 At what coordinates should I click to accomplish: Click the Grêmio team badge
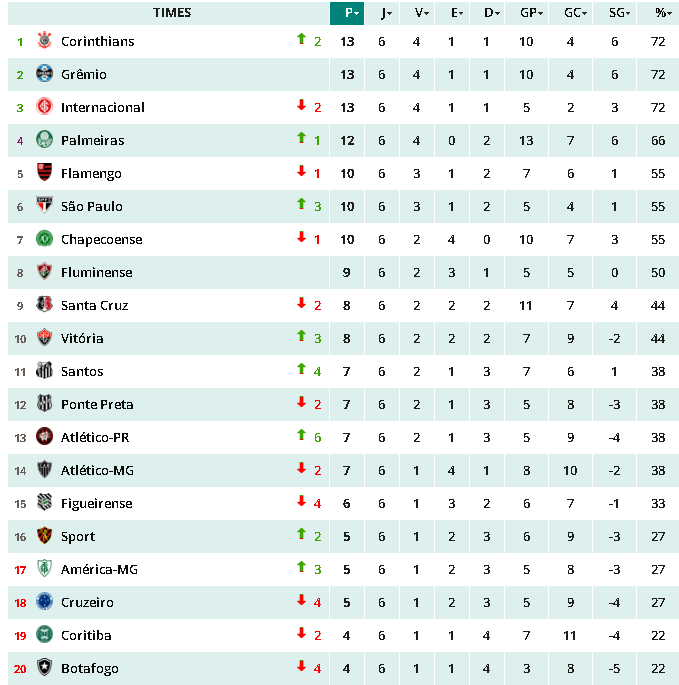point(44,74)
